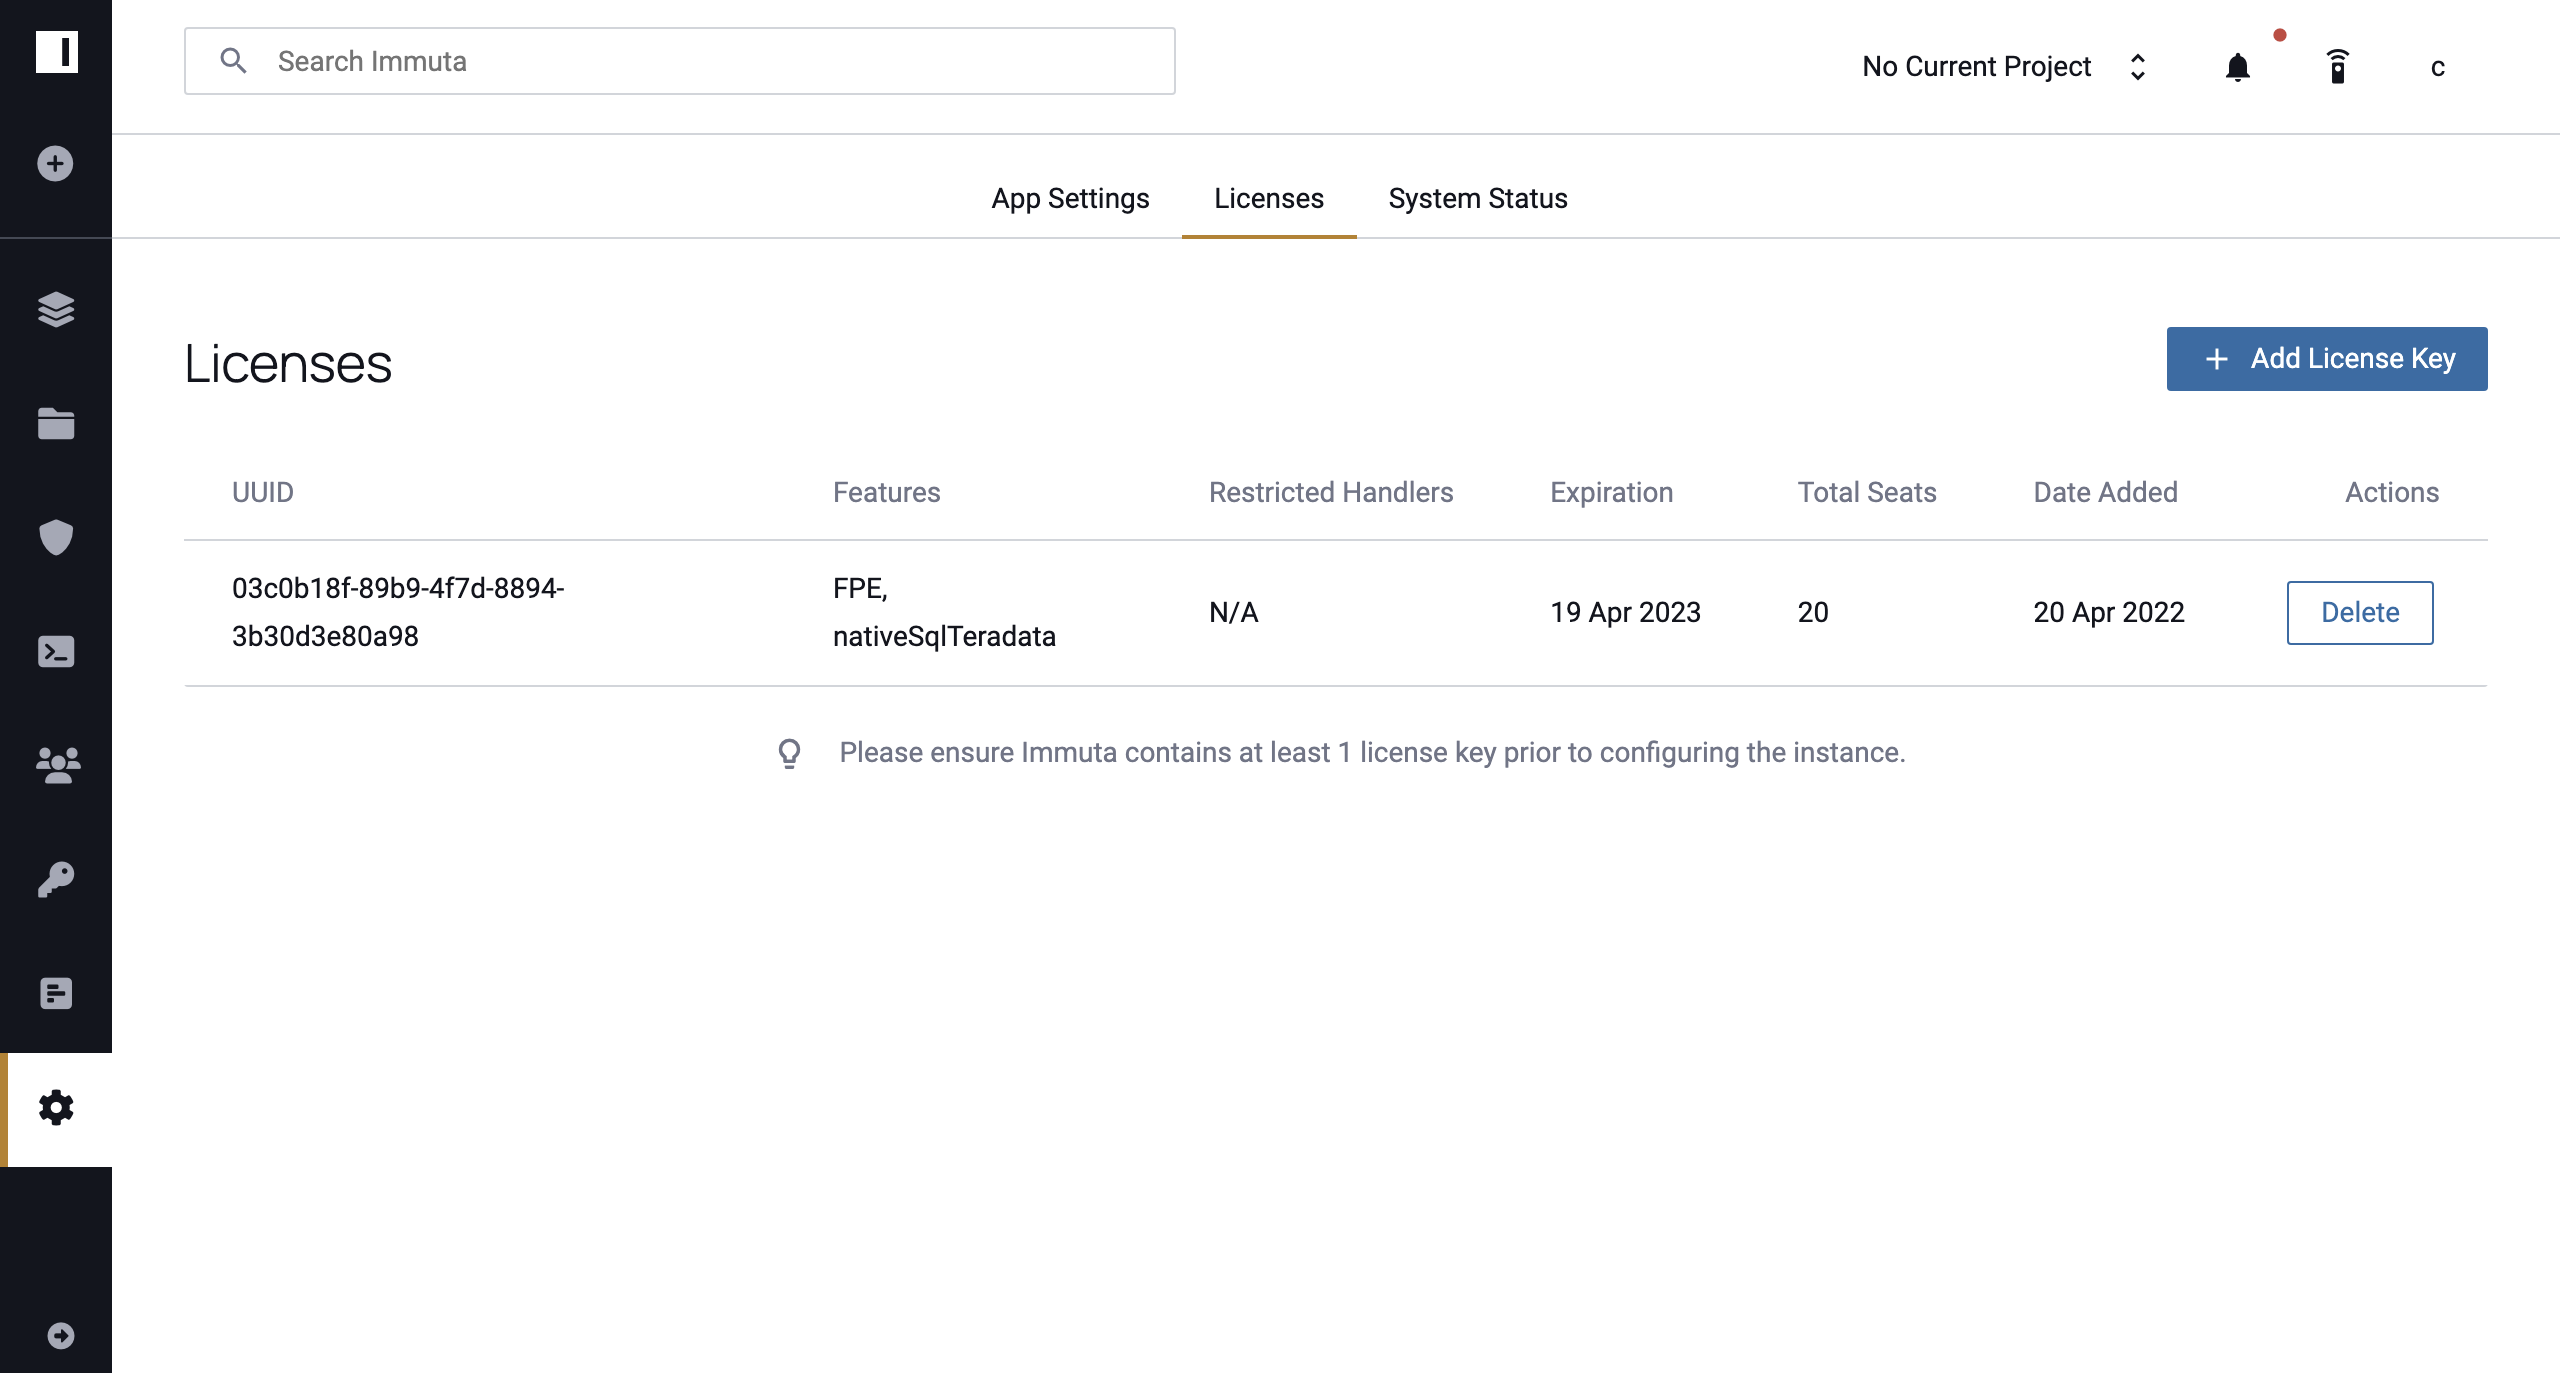Click the Restricted Handlers column header

[1331, 492]
